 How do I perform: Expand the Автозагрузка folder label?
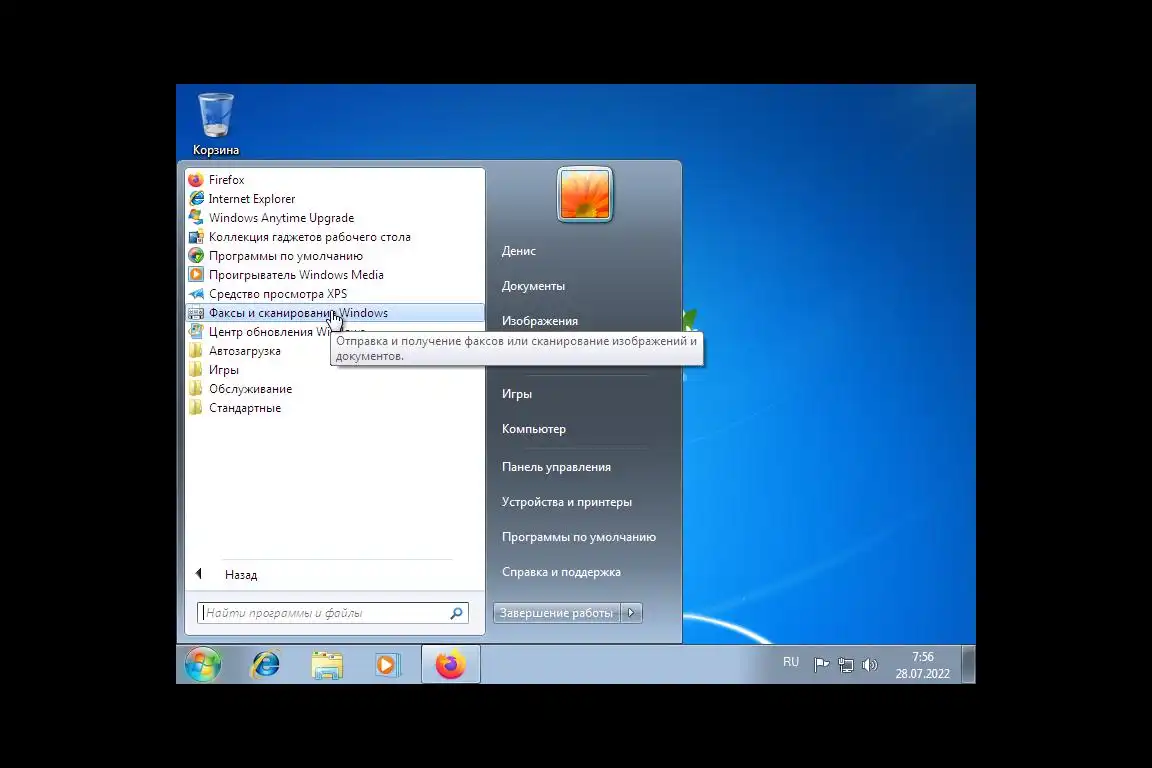(245, 351)
